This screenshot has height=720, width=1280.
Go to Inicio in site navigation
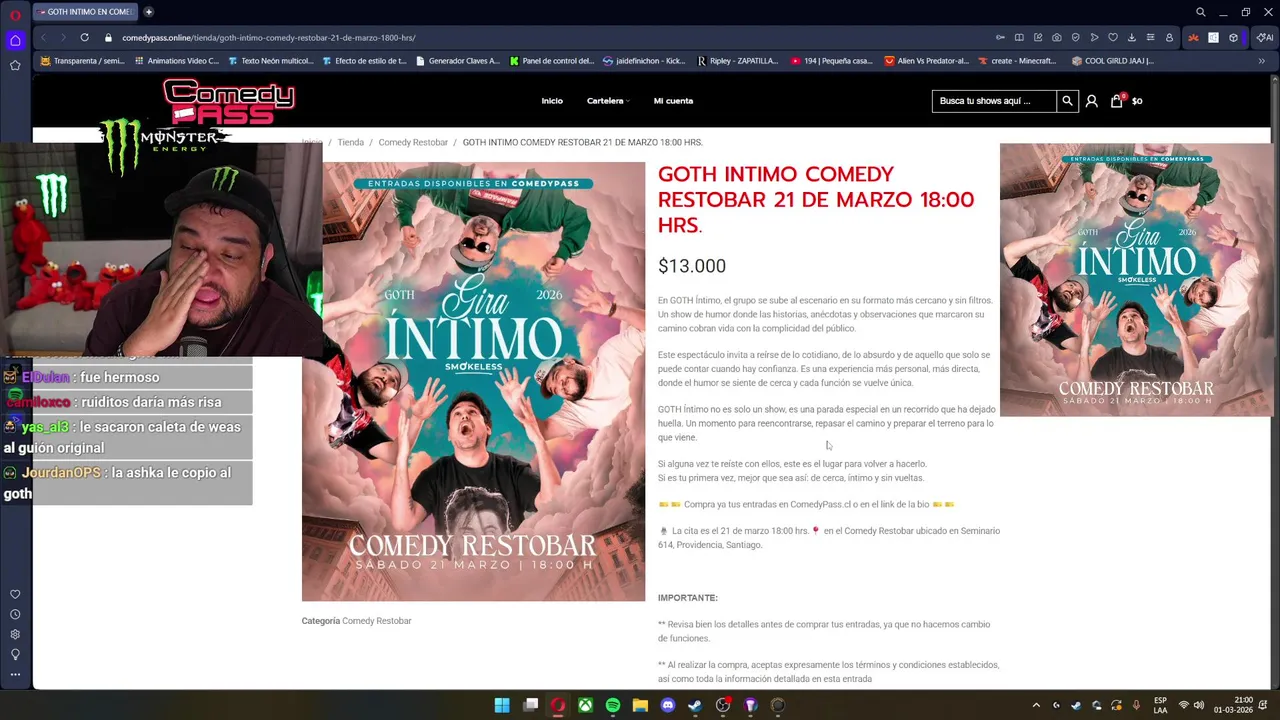pyautogui.click(x=552, y=101)
